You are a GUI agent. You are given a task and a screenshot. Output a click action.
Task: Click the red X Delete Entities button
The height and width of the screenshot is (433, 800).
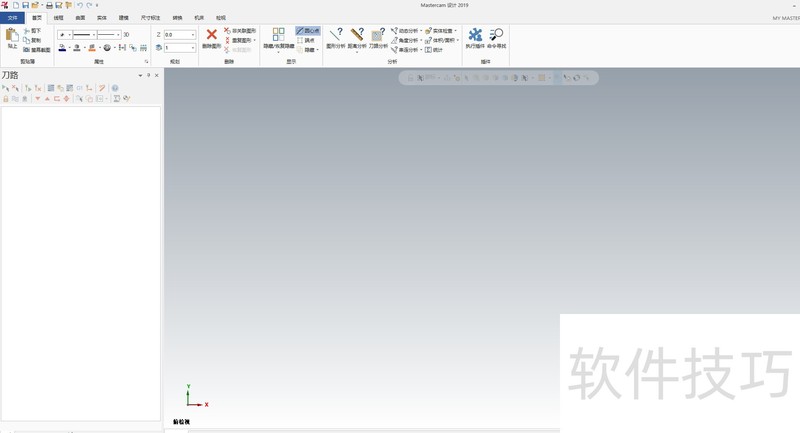pos(211,38)
